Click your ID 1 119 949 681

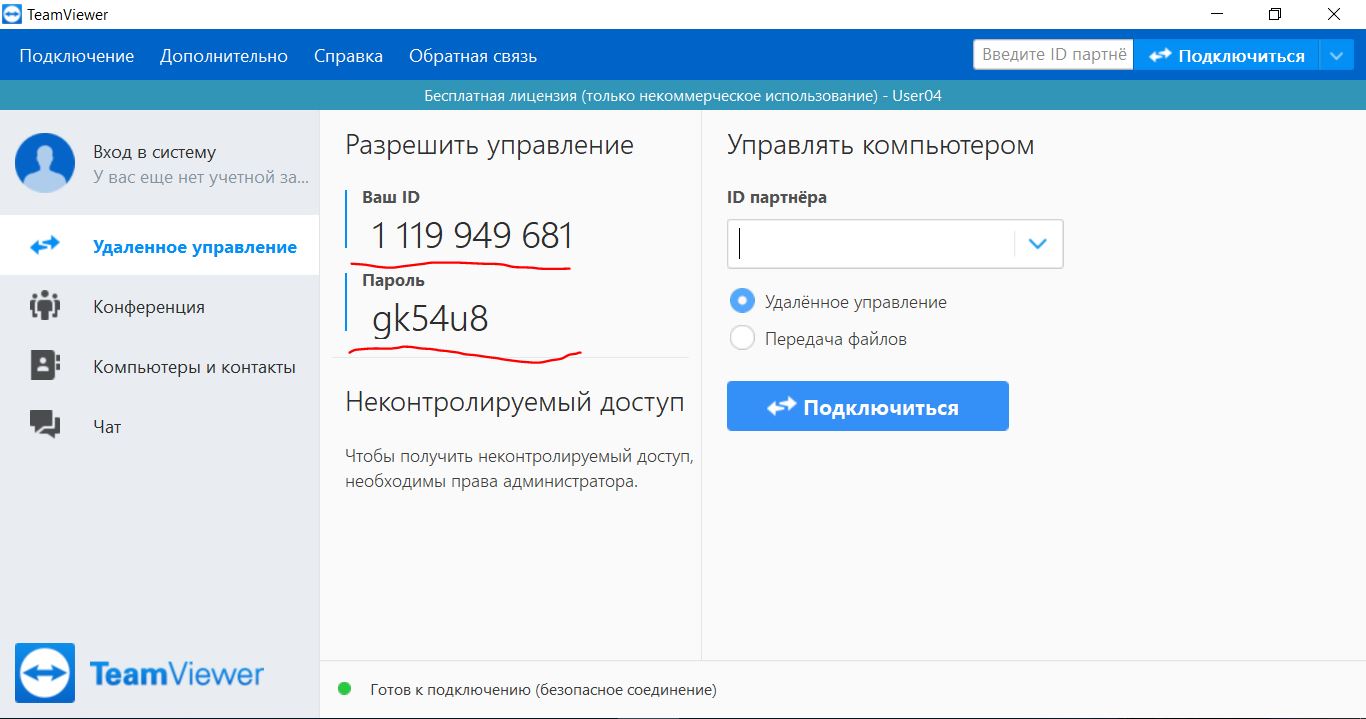click(x=472, y=236)
